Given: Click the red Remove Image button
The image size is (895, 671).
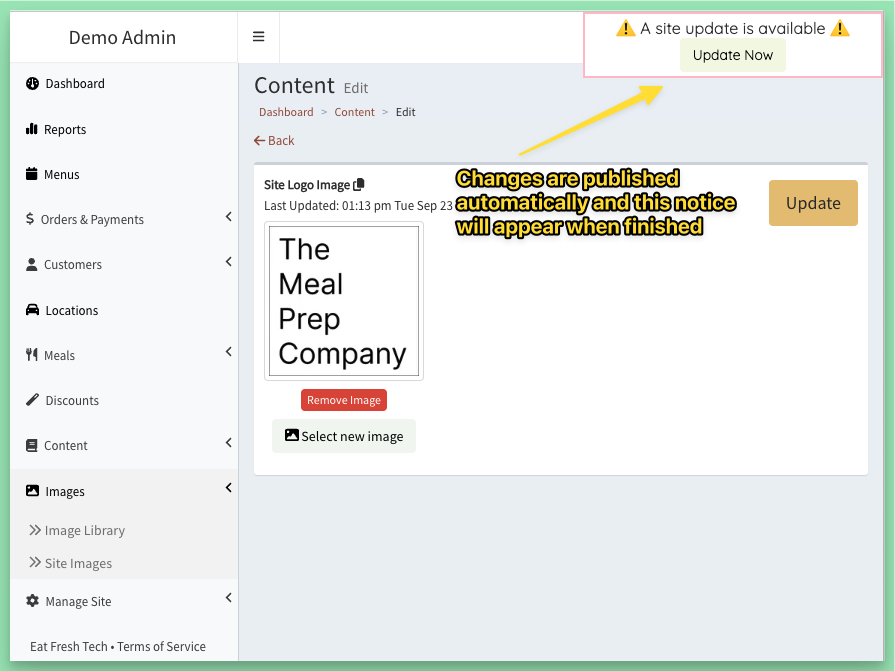Looking at the screenshot, I should tap(344, 400).
